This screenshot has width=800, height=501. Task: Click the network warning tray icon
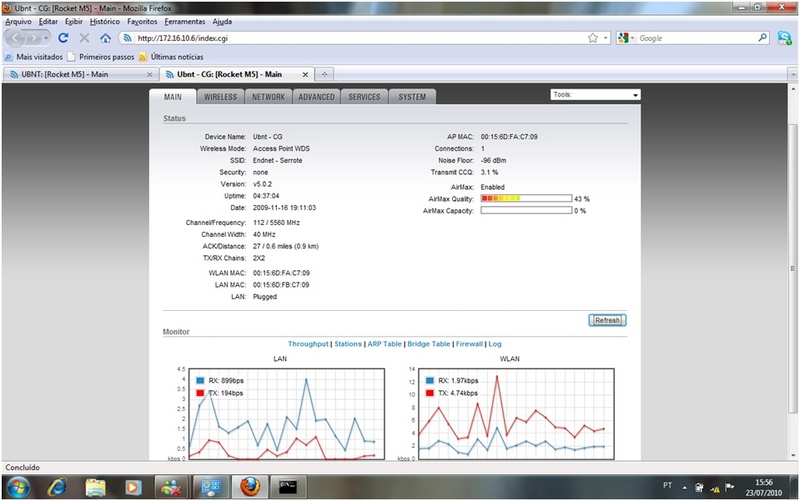(x=715, y=488)
